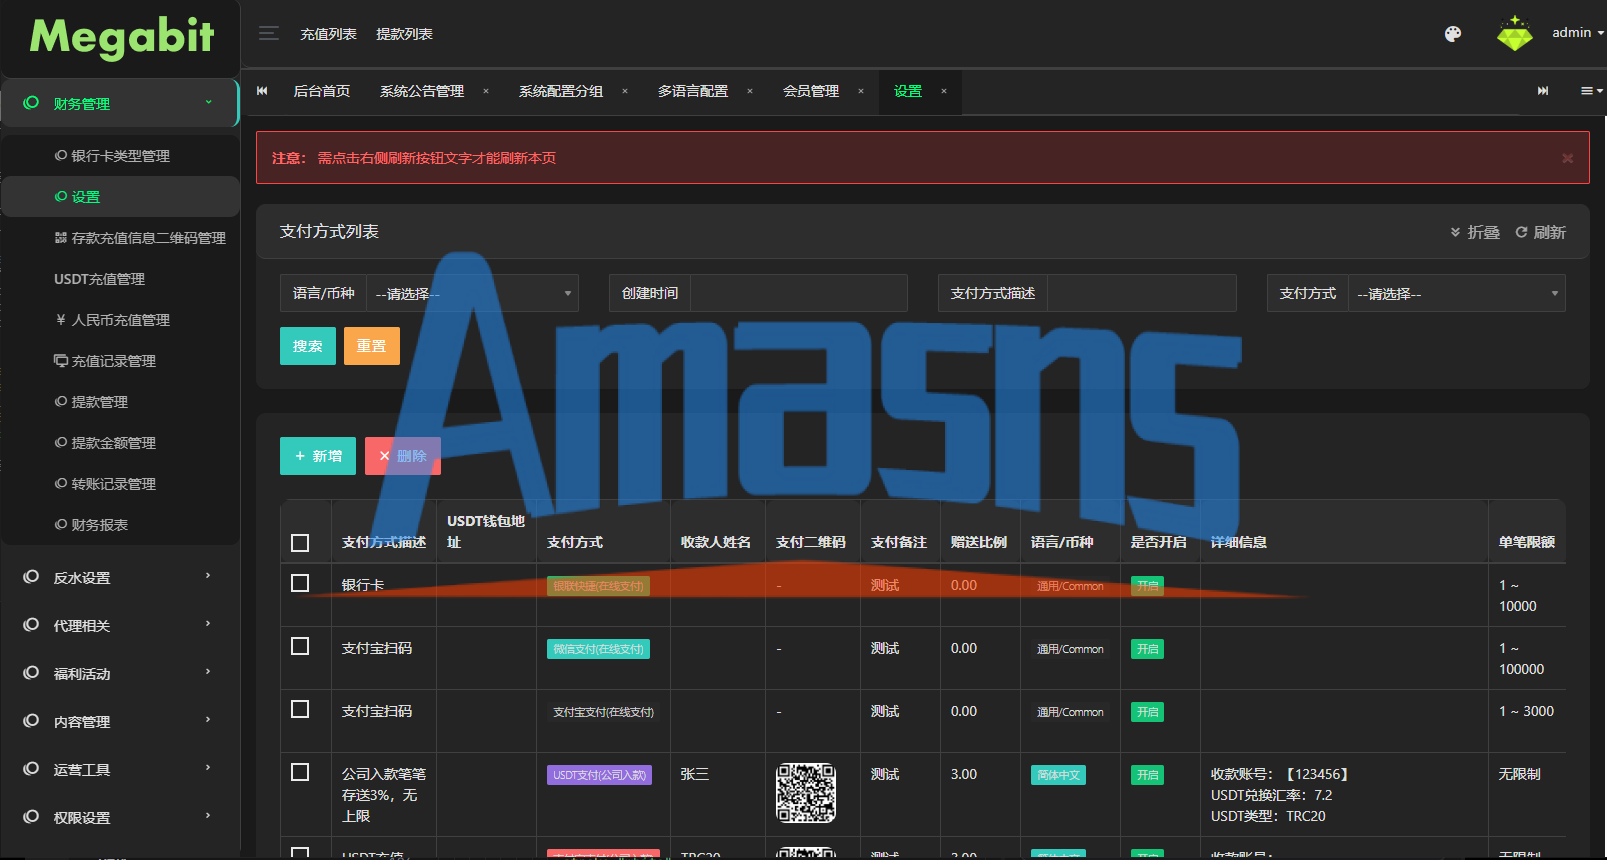Collapse the panel with 折叠
The width and height of the screenshot is (1607, 860).
[1475, 232]
